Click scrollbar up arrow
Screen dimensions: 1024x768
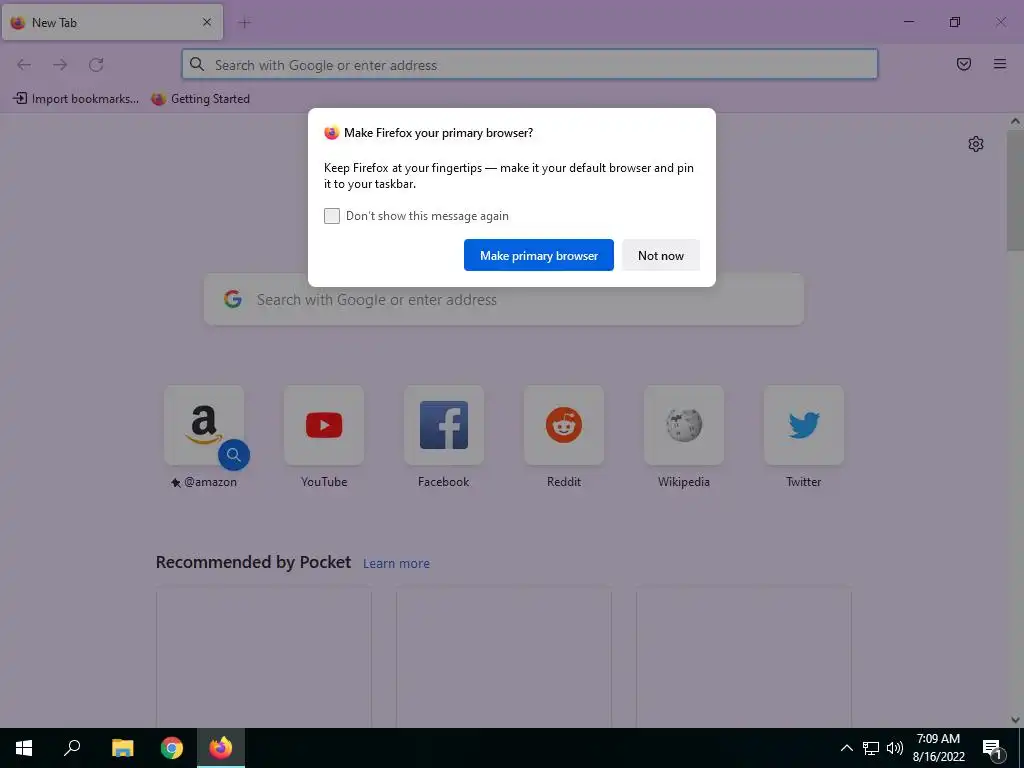pyautogui.click(x=1015, y=121)
